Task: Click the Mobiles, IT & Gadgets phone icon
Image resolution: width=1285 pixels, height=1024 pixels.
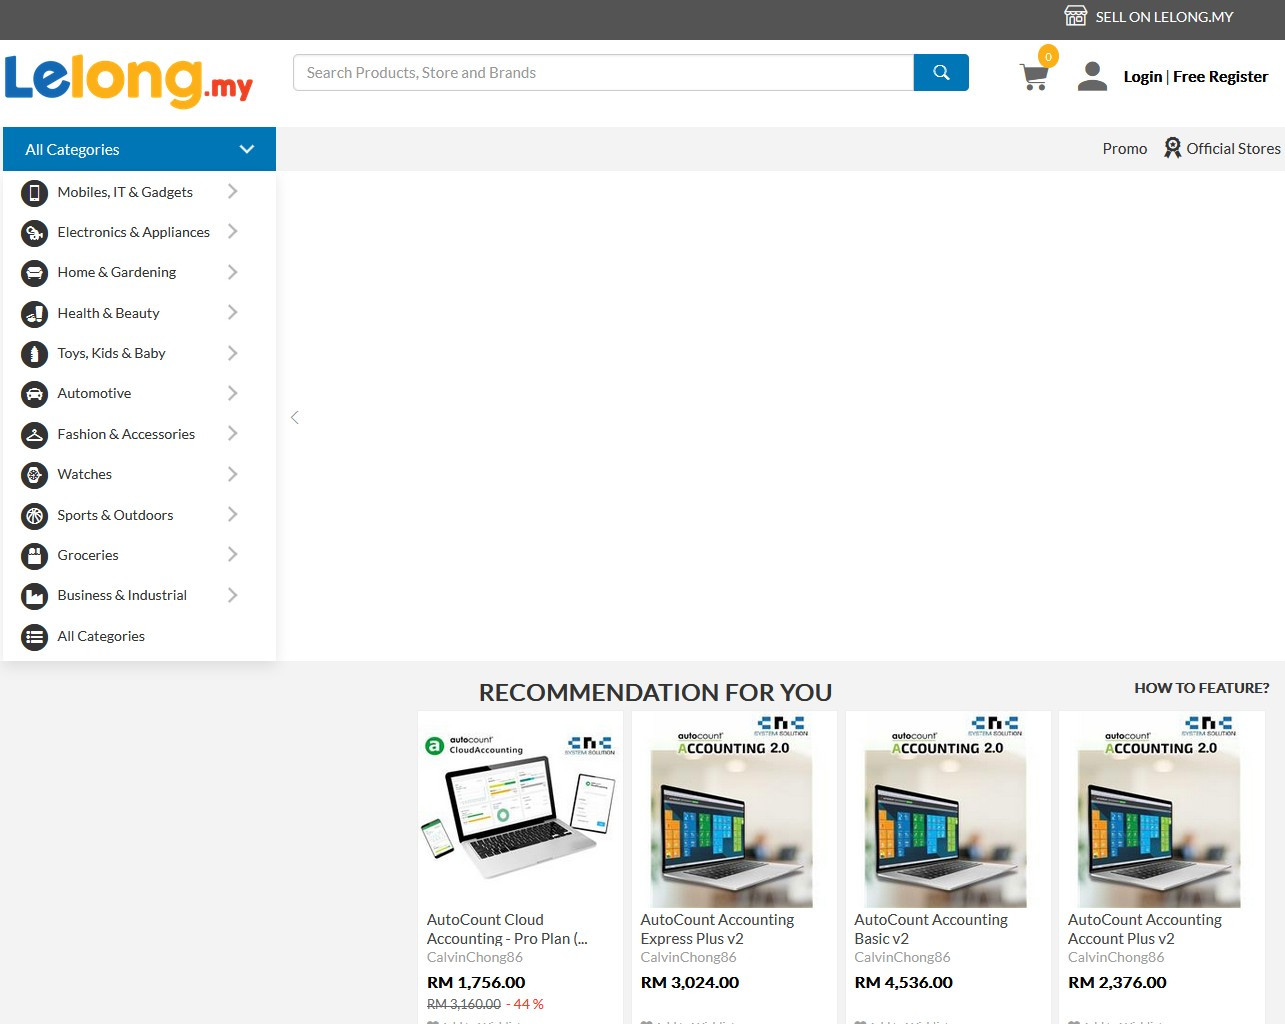Action: [x=34, y=192]
